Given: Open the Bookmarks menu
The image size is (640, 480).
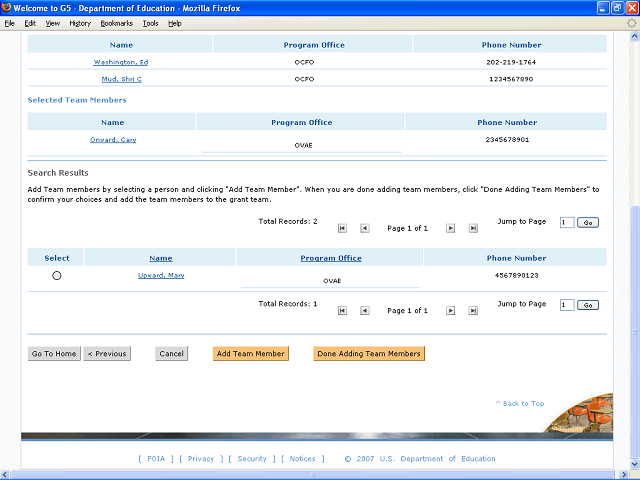Looking at the screenshot, I should pos(116,22).
